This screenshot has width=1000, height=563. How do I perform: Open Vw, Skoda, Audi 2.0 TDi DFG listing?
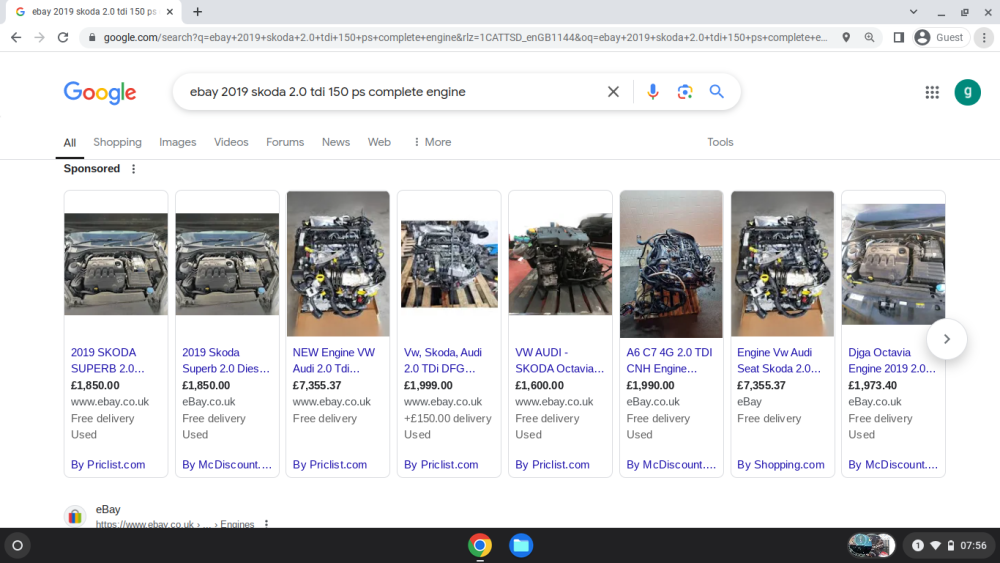443,360
